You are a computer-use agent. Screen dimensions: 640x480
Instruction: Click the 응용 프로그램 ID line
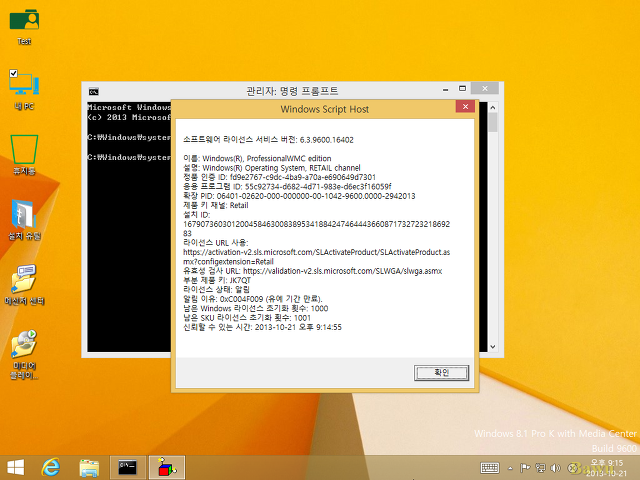[287, 187]
